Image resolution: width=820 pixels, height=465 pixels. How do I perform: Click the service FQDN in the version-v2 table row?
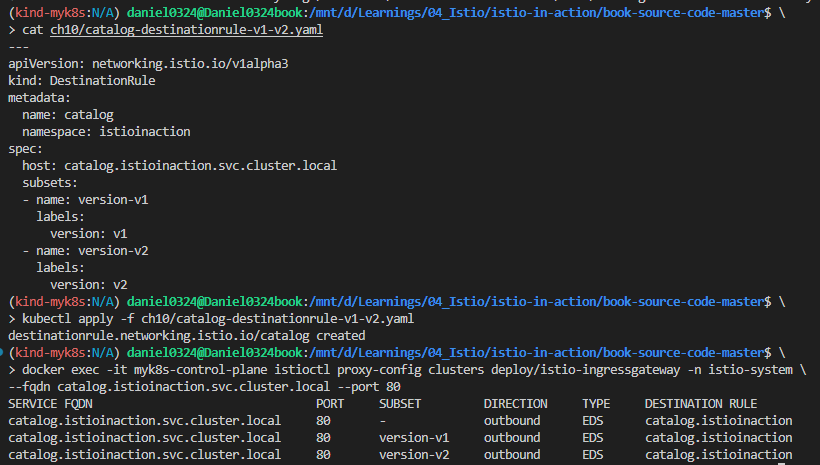(145, 455)
